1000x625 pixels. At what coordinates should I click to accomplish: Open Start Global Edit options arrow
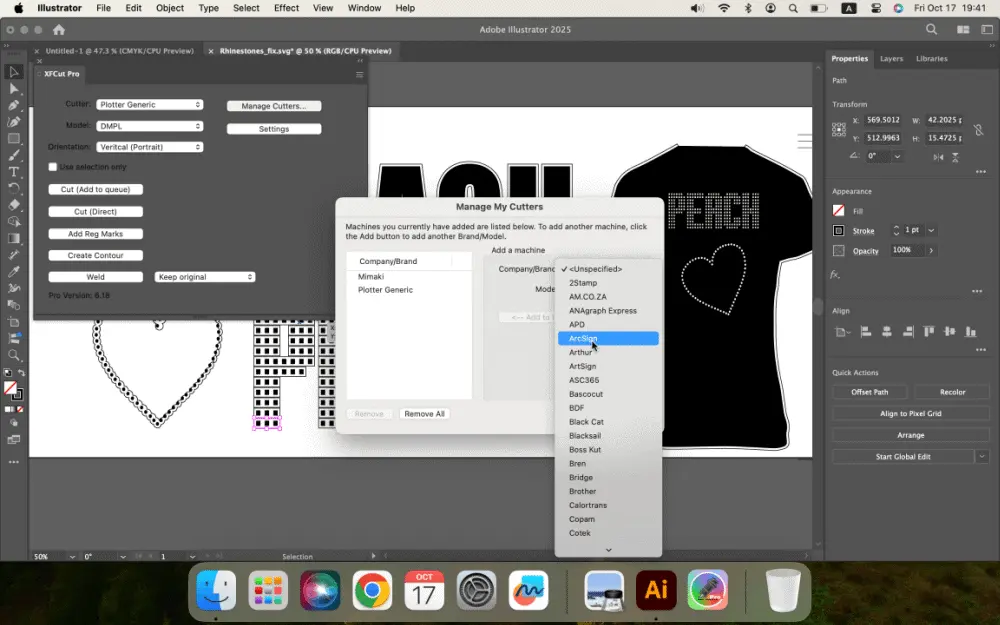pyautogui.click(x=982, y=457)
